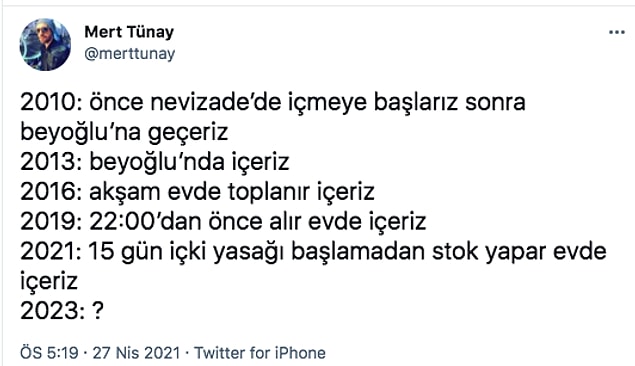The height and width of the screenshot is (366, 635).
Task: Select the 2013 beyoğlu'nda içeriz line
Action: tap(155, 162)
